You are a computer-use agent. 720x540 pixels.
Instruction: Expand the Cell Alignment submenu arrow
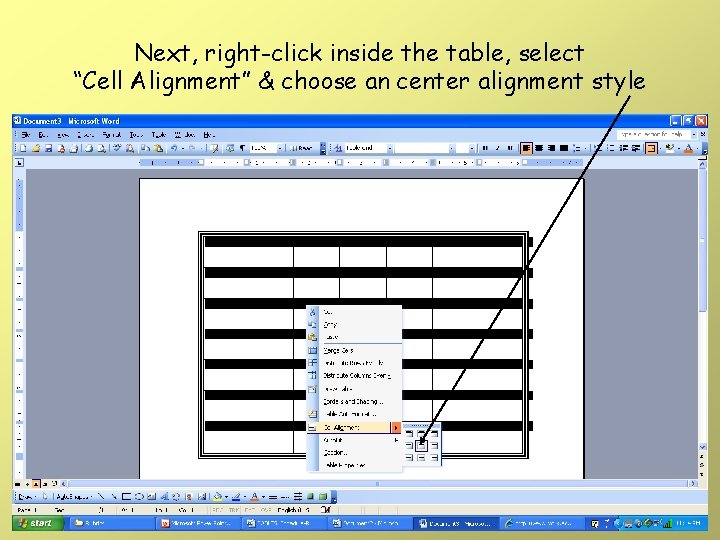point(396,428)
